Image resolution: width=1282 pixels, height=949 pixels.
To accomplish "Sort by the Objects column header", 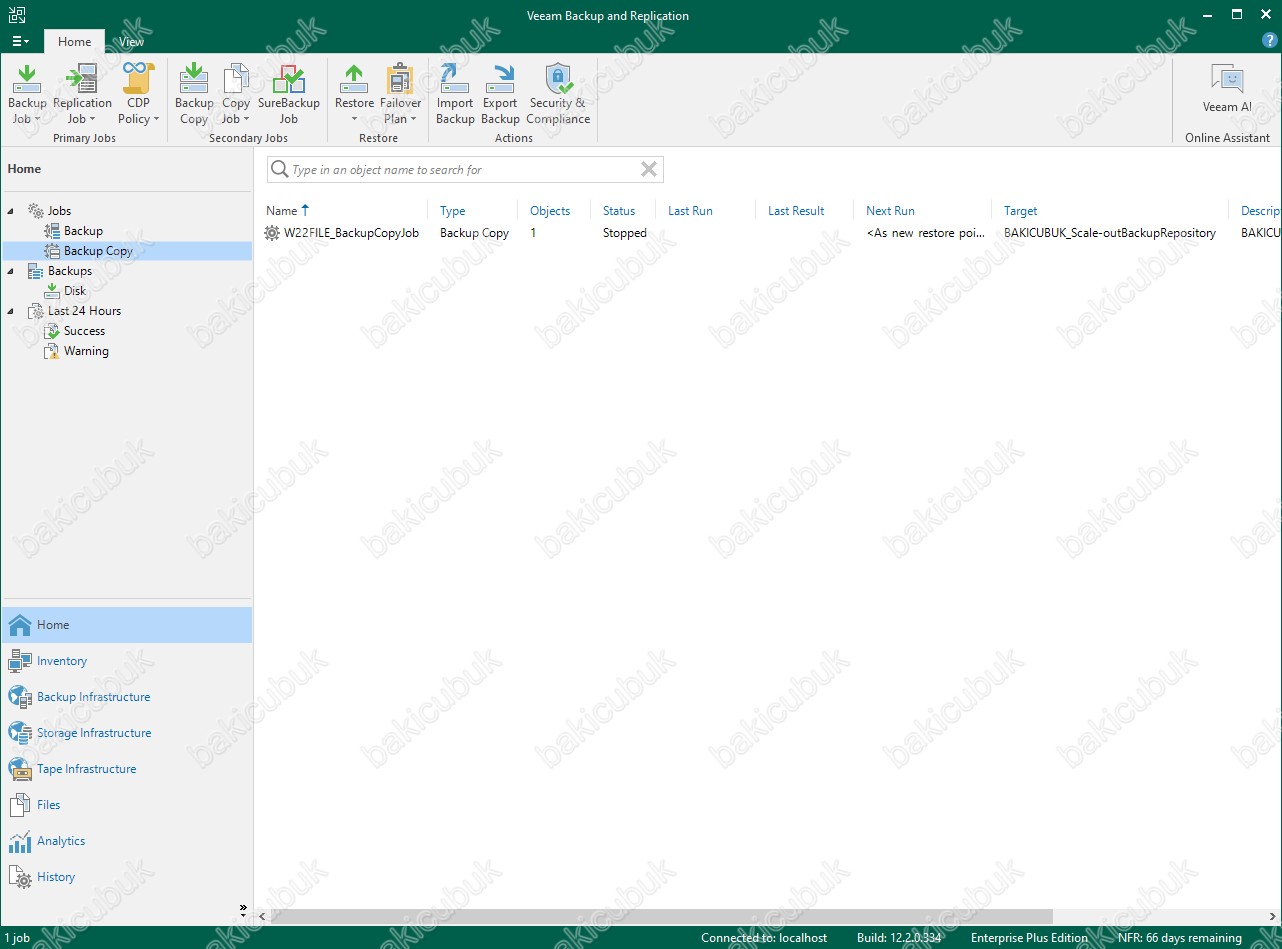I will click(550, 211).
